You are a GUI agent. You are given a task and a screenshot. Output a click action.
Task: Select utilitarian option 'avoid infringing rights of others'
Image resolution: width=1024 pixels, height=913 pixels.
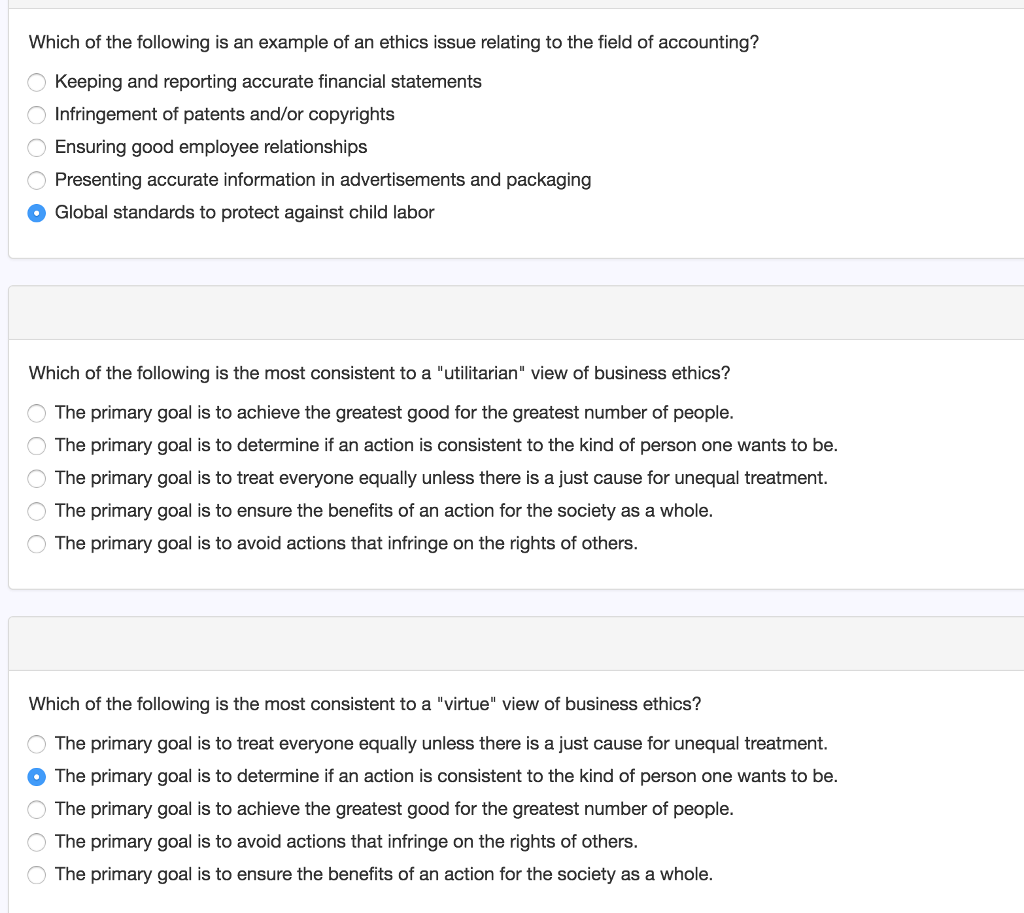(37, 544)
